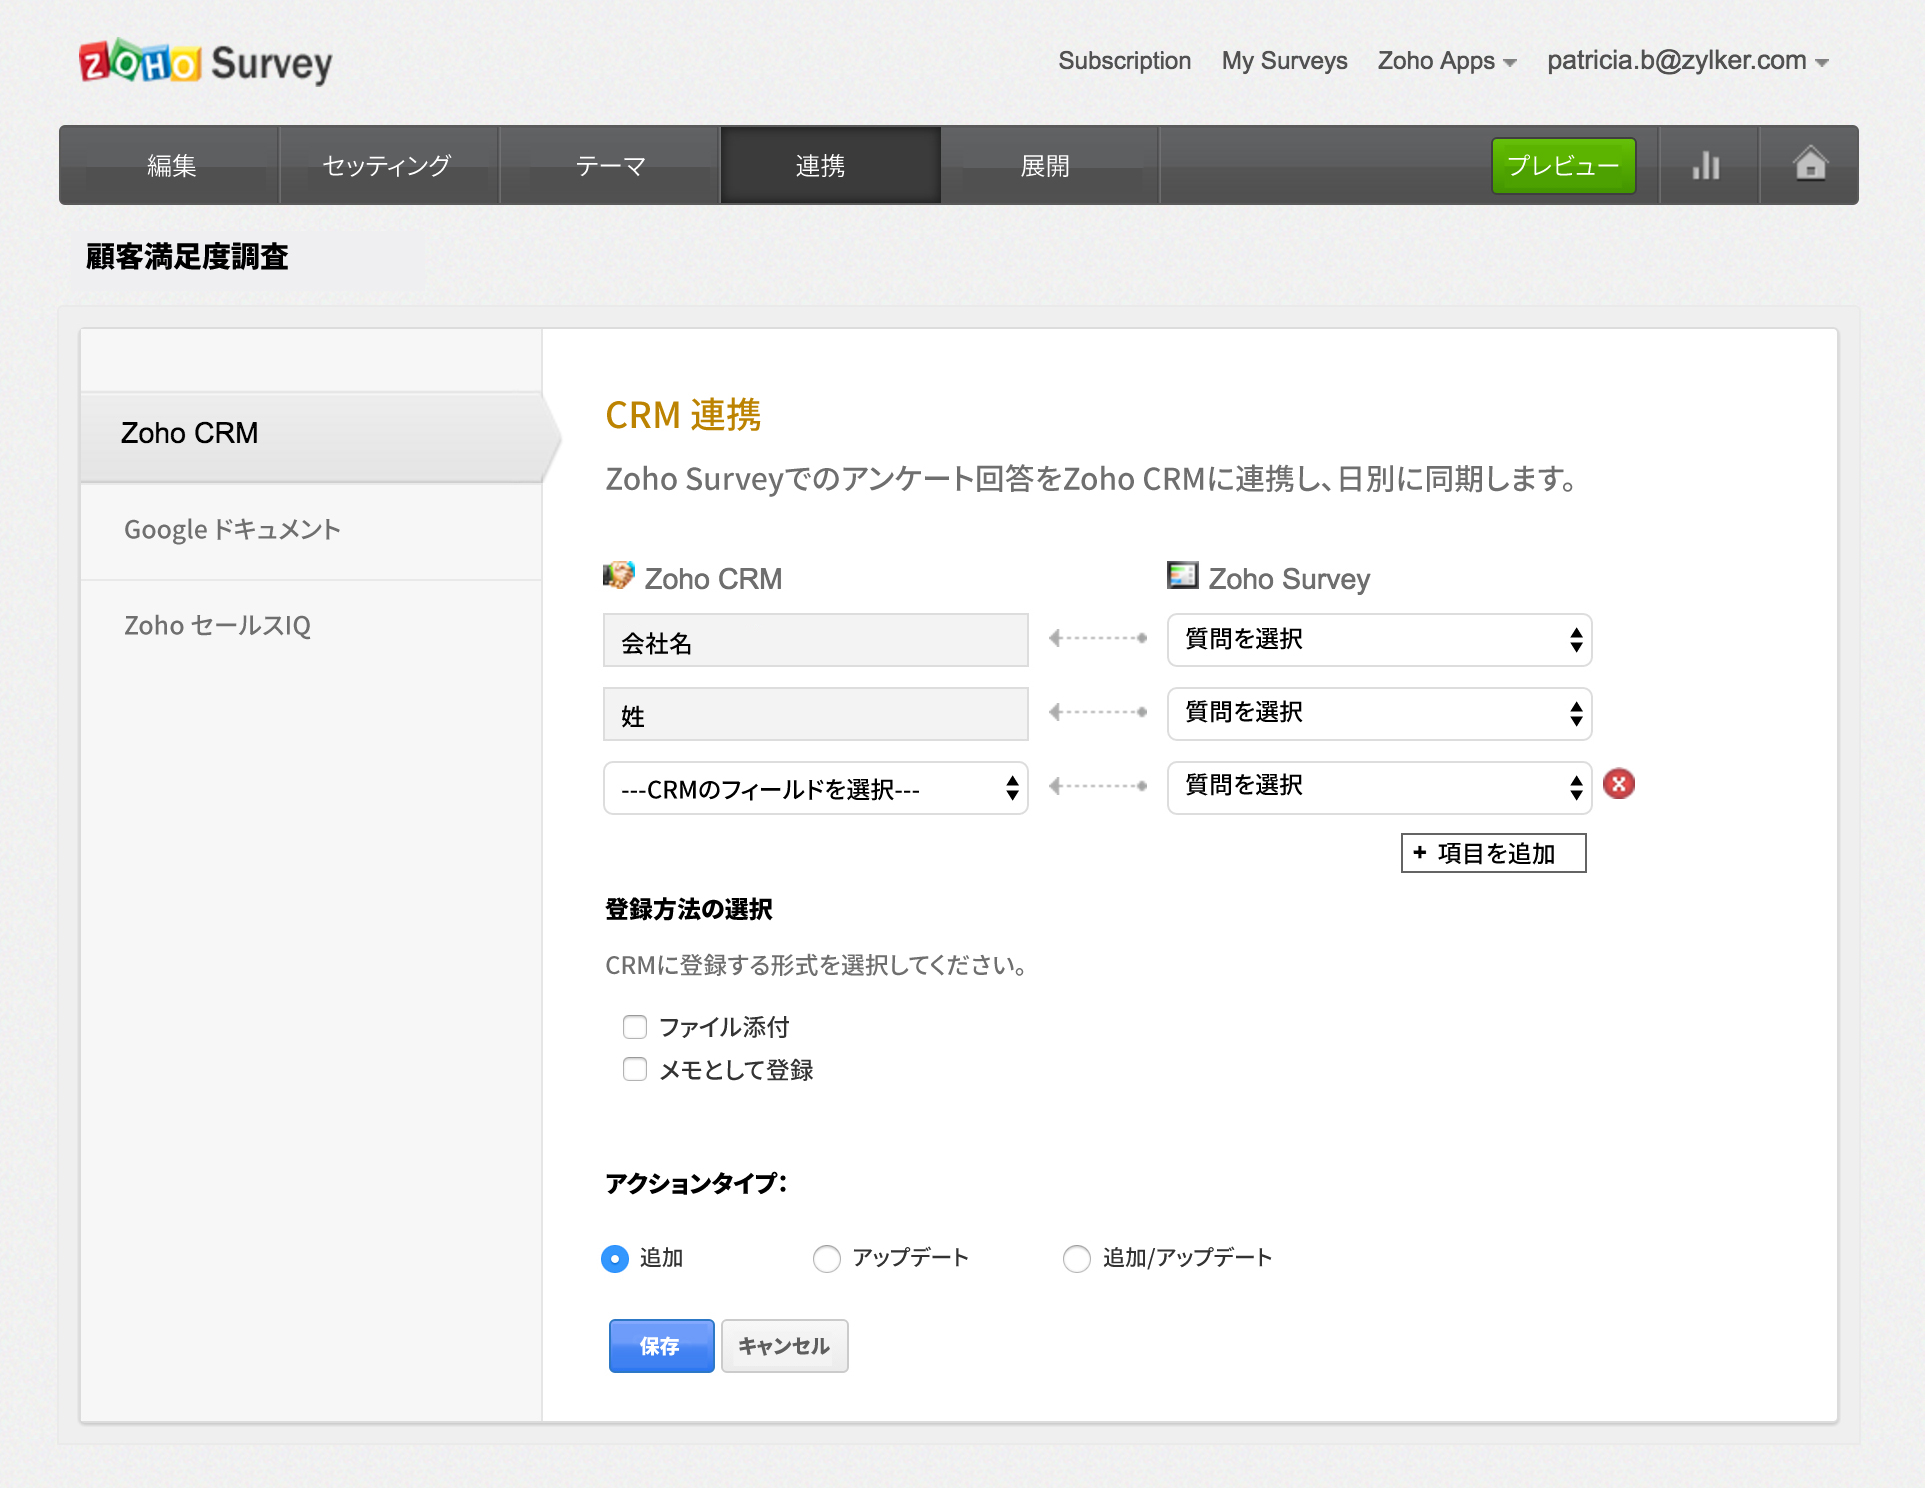The height and width of the screenshot is (1488, 1925).
Task: Expand the patricia.b@zylker.com account menu
Action: tap(1687, 61)
